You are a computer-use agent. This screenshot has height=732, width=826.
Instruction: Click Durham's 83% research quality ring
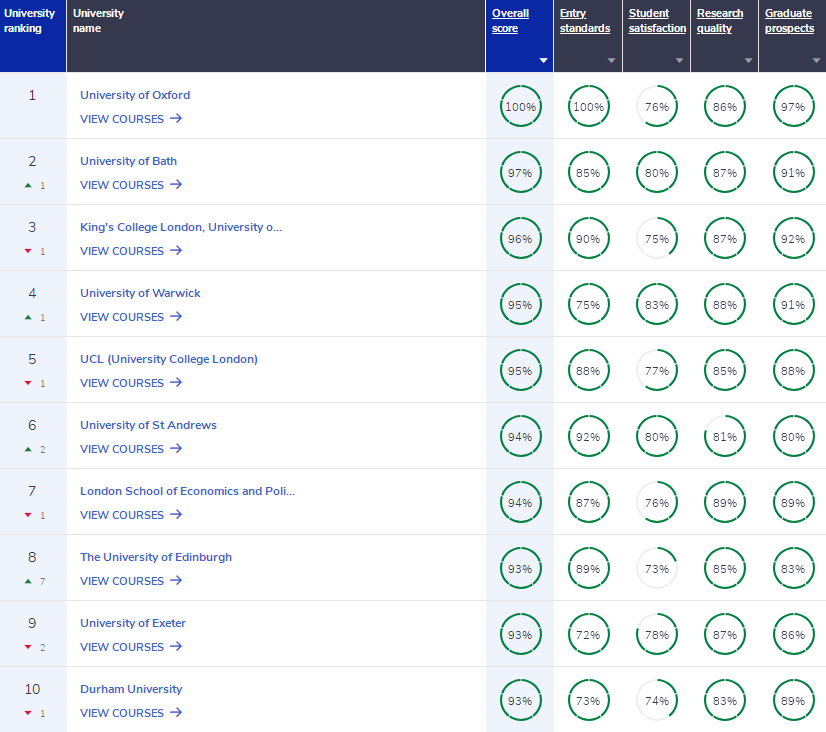tap(725, 700)
